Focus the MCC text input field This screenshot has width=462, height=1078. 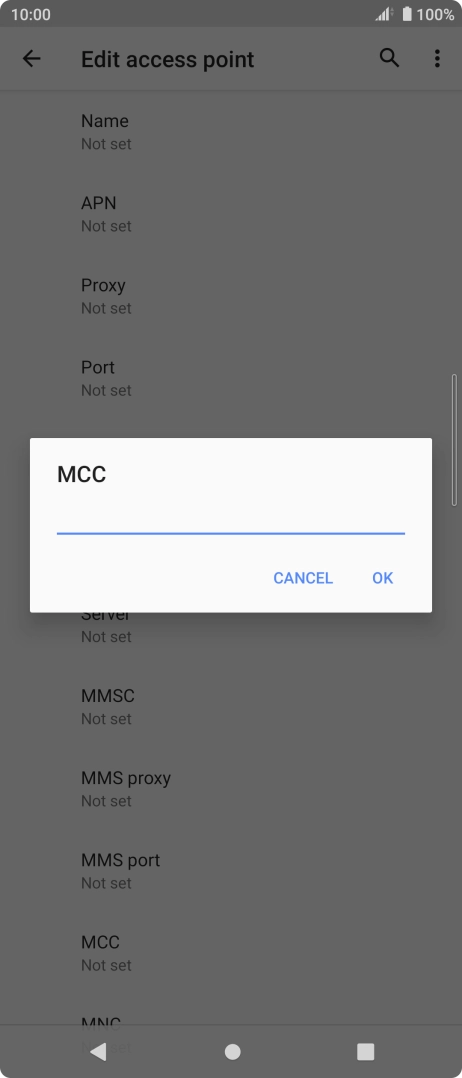[x=231, y=518]
